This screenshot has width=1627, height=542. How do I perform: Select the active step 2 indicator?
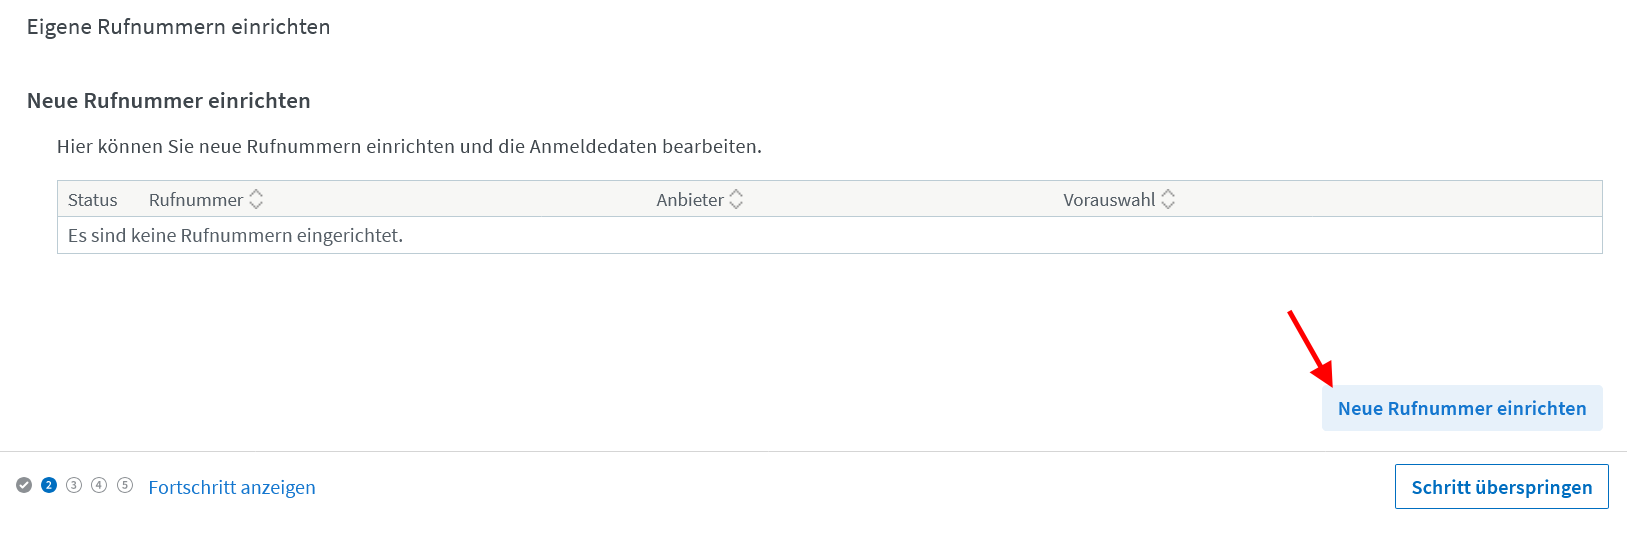click(49, 485)
